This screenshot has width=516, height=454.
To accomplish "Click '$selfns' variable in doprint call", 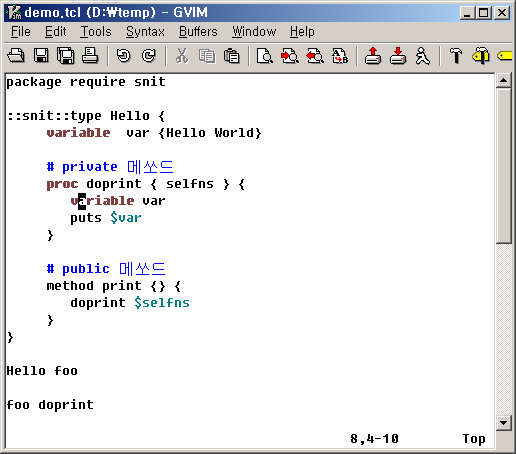I will click(162, 303).
